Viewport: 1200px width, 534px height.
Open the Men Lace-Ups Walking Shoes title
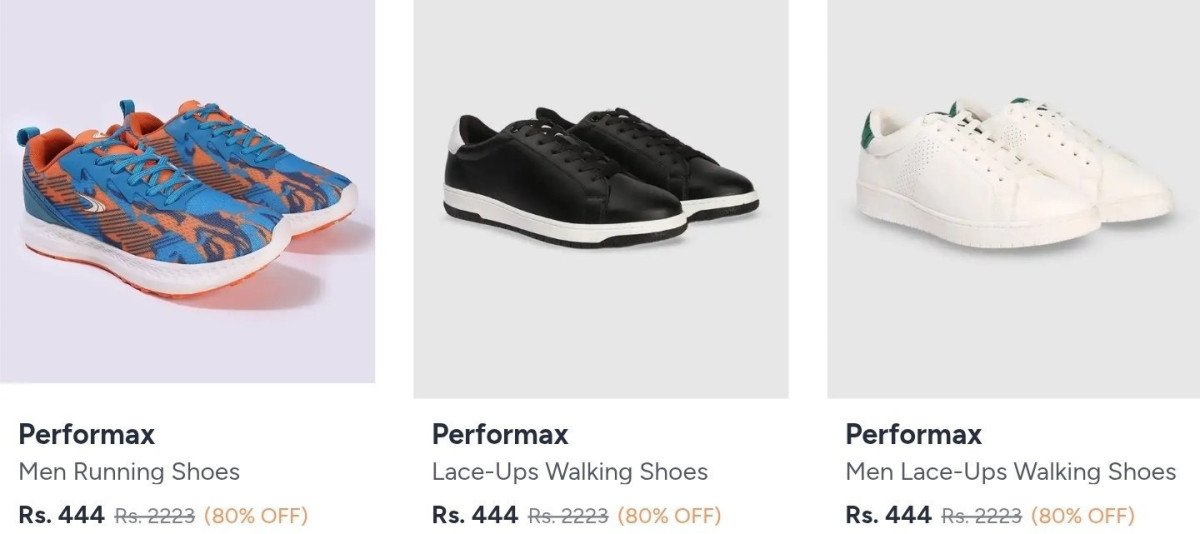[x=1011, y=472]
